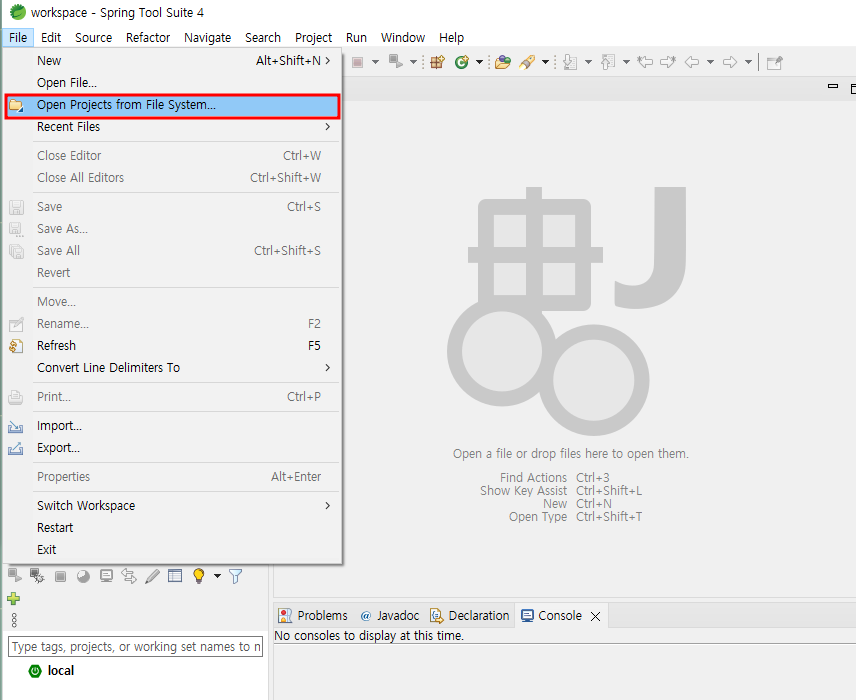856x700 pixels.
Task: Click the Forward navigation arrow icon
Action: [x=730, y=62]
